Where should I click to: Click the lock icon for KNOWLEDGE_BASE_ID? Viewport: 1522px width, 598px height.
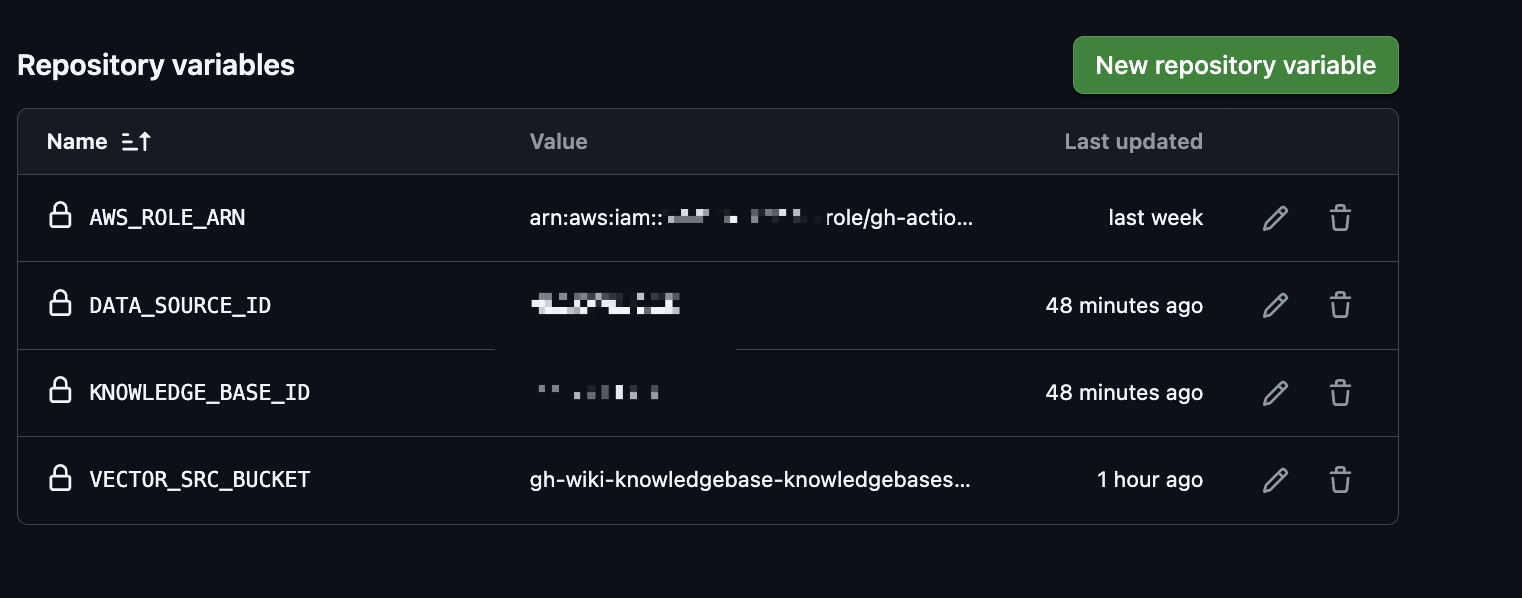click(x=60, y=392)
